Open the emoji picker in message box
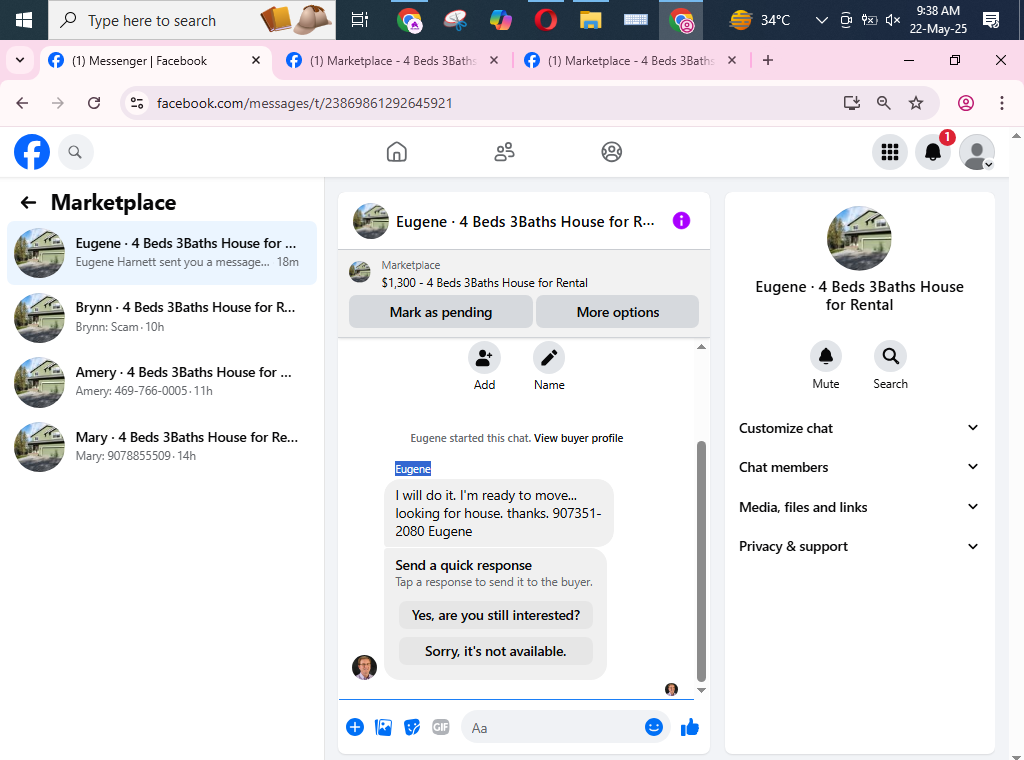 653,727
